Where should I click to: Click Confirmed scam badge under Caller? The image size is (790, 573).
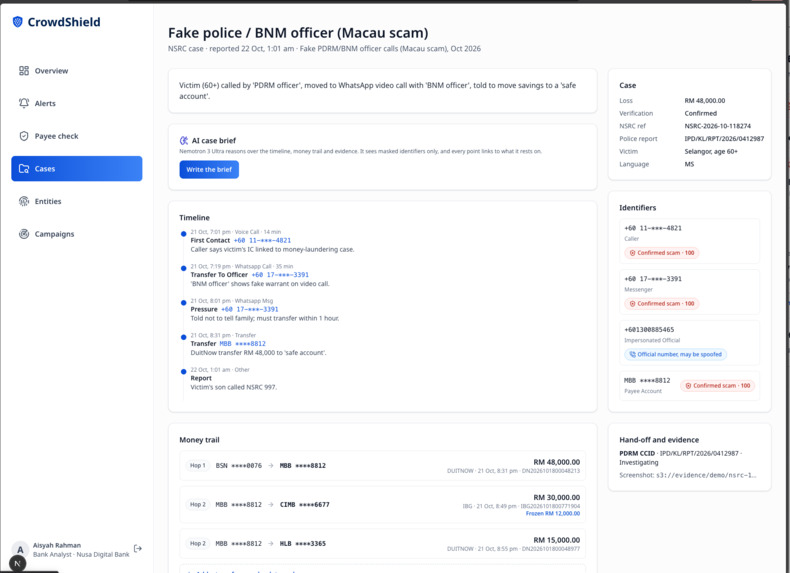tap(662, 253)
